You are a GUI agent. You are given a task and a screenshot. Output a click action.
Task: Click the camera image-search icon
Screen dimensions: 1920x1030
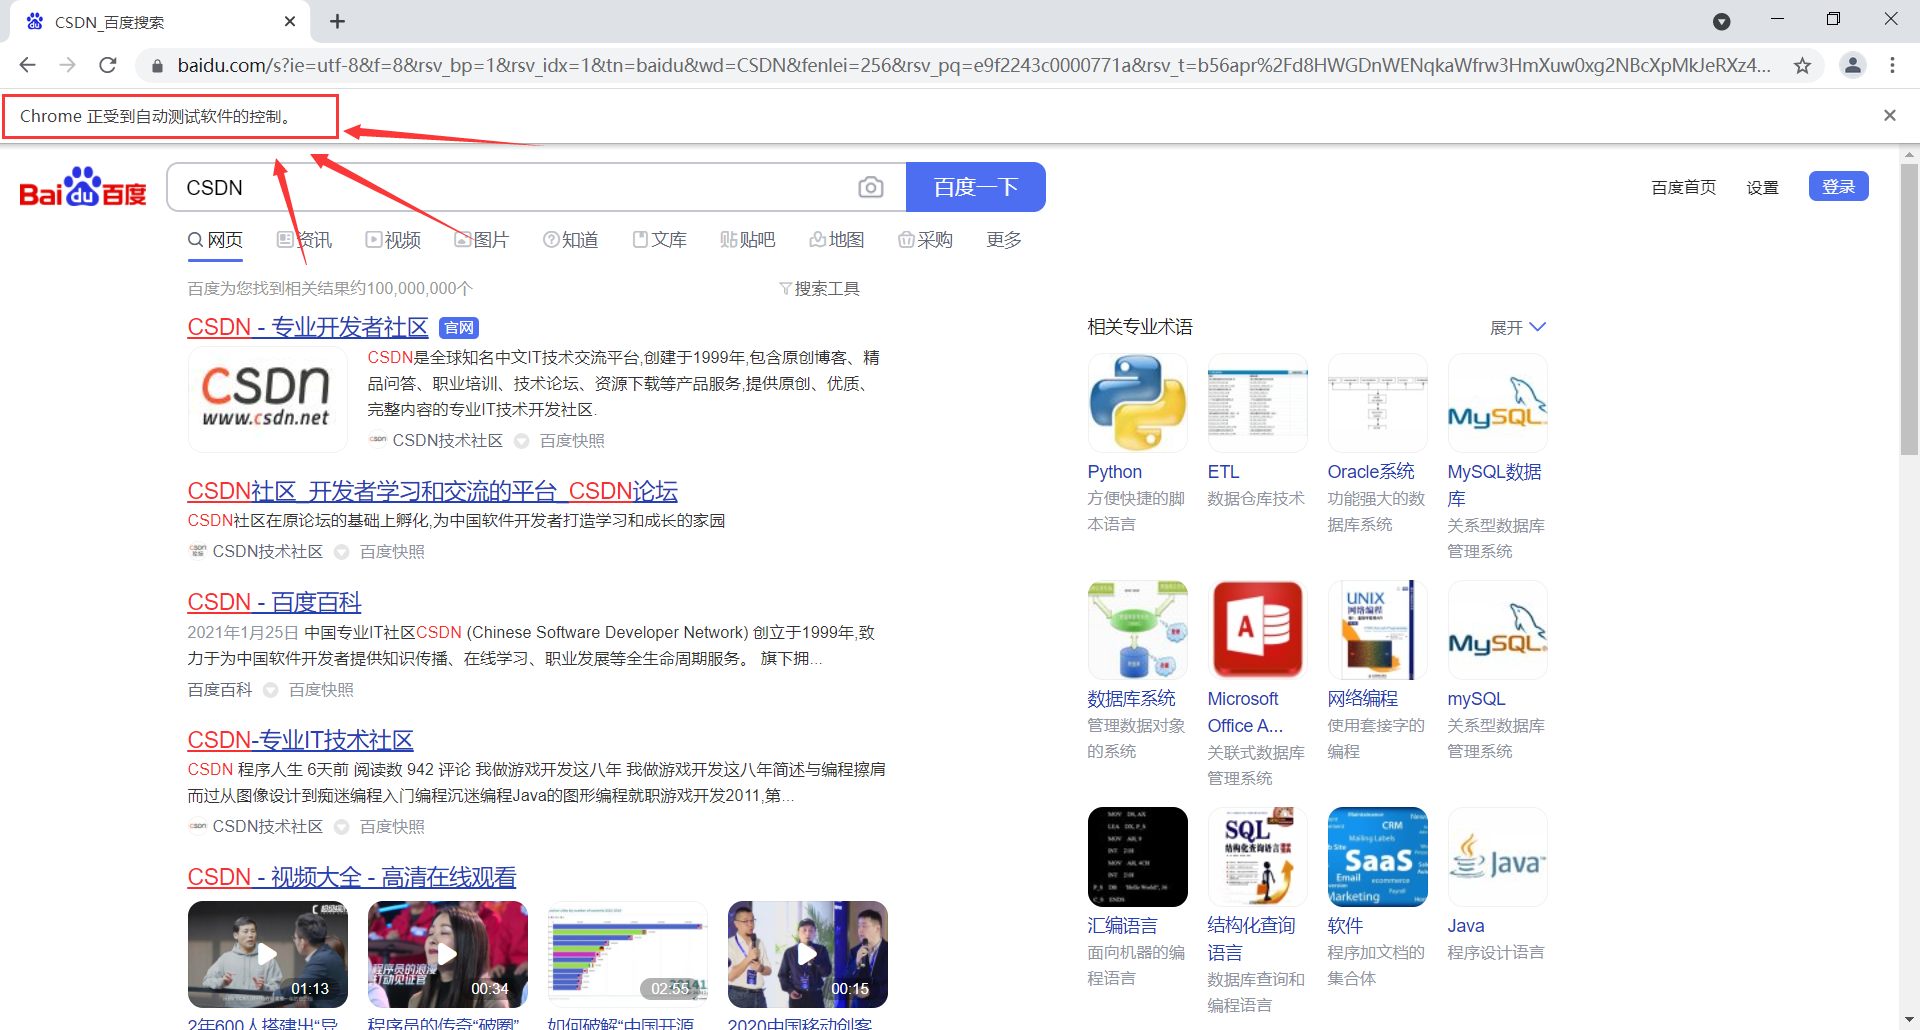(x=871, y=187)
